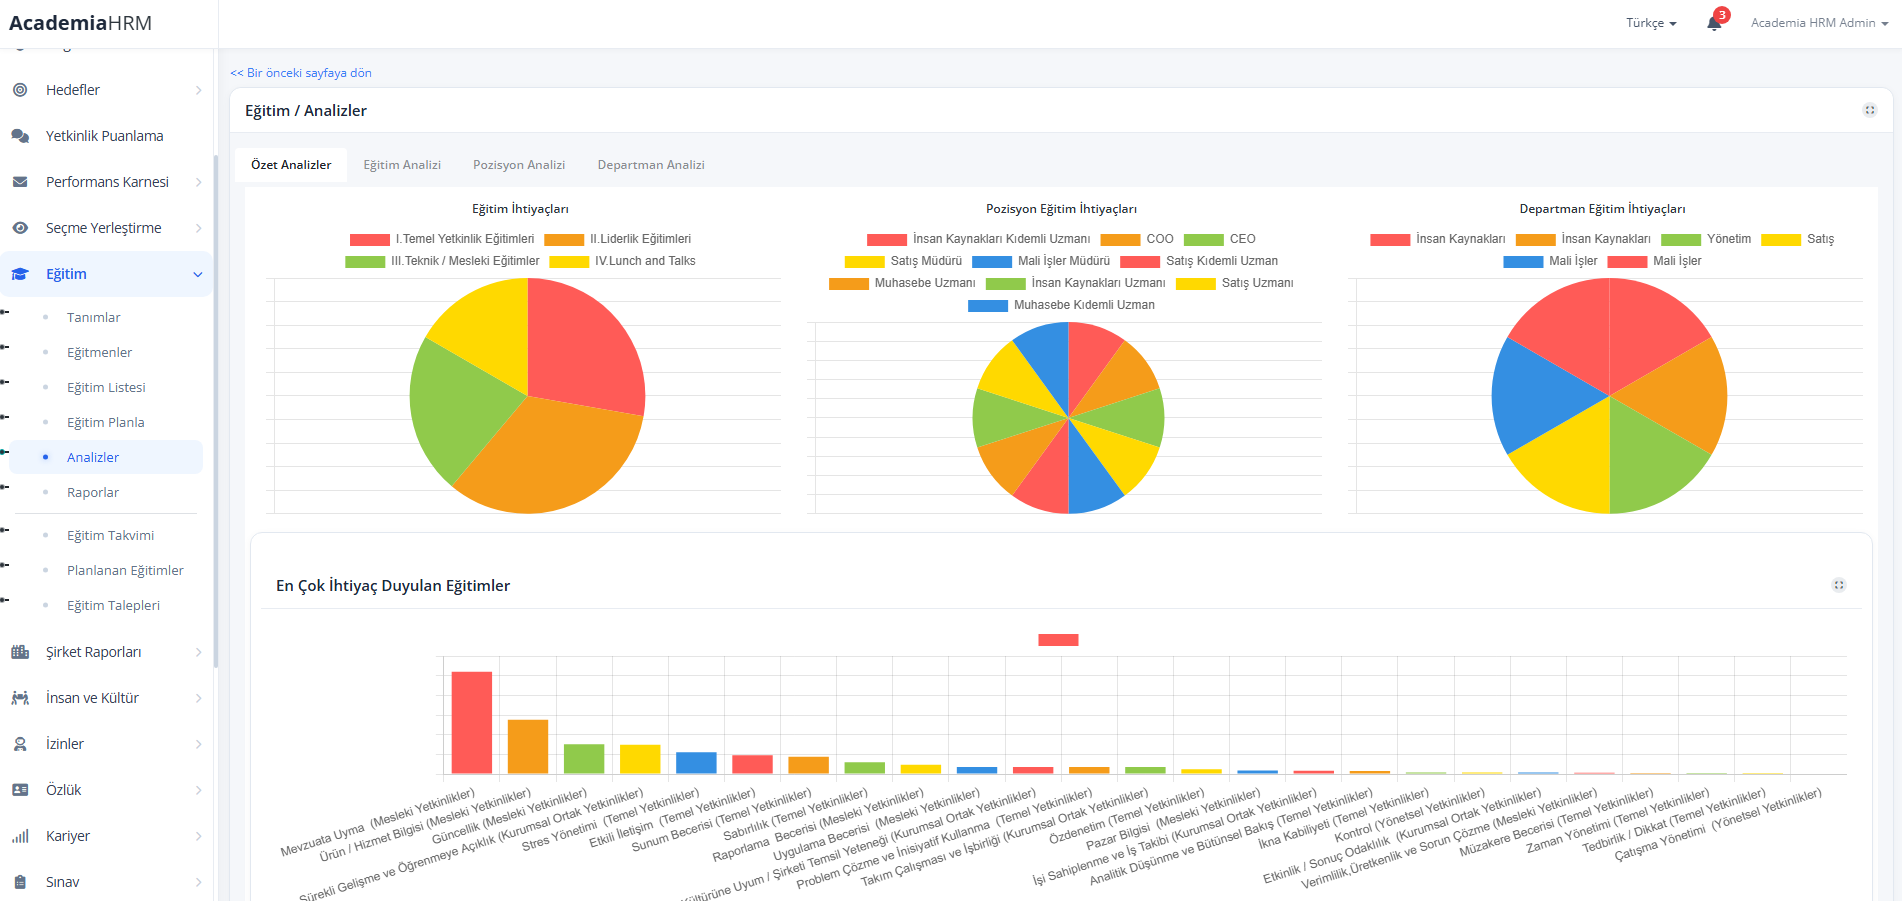Go to Planlanan Eğitimler
This screenshot has width=1902, height=901.
(x=125, y=570)
